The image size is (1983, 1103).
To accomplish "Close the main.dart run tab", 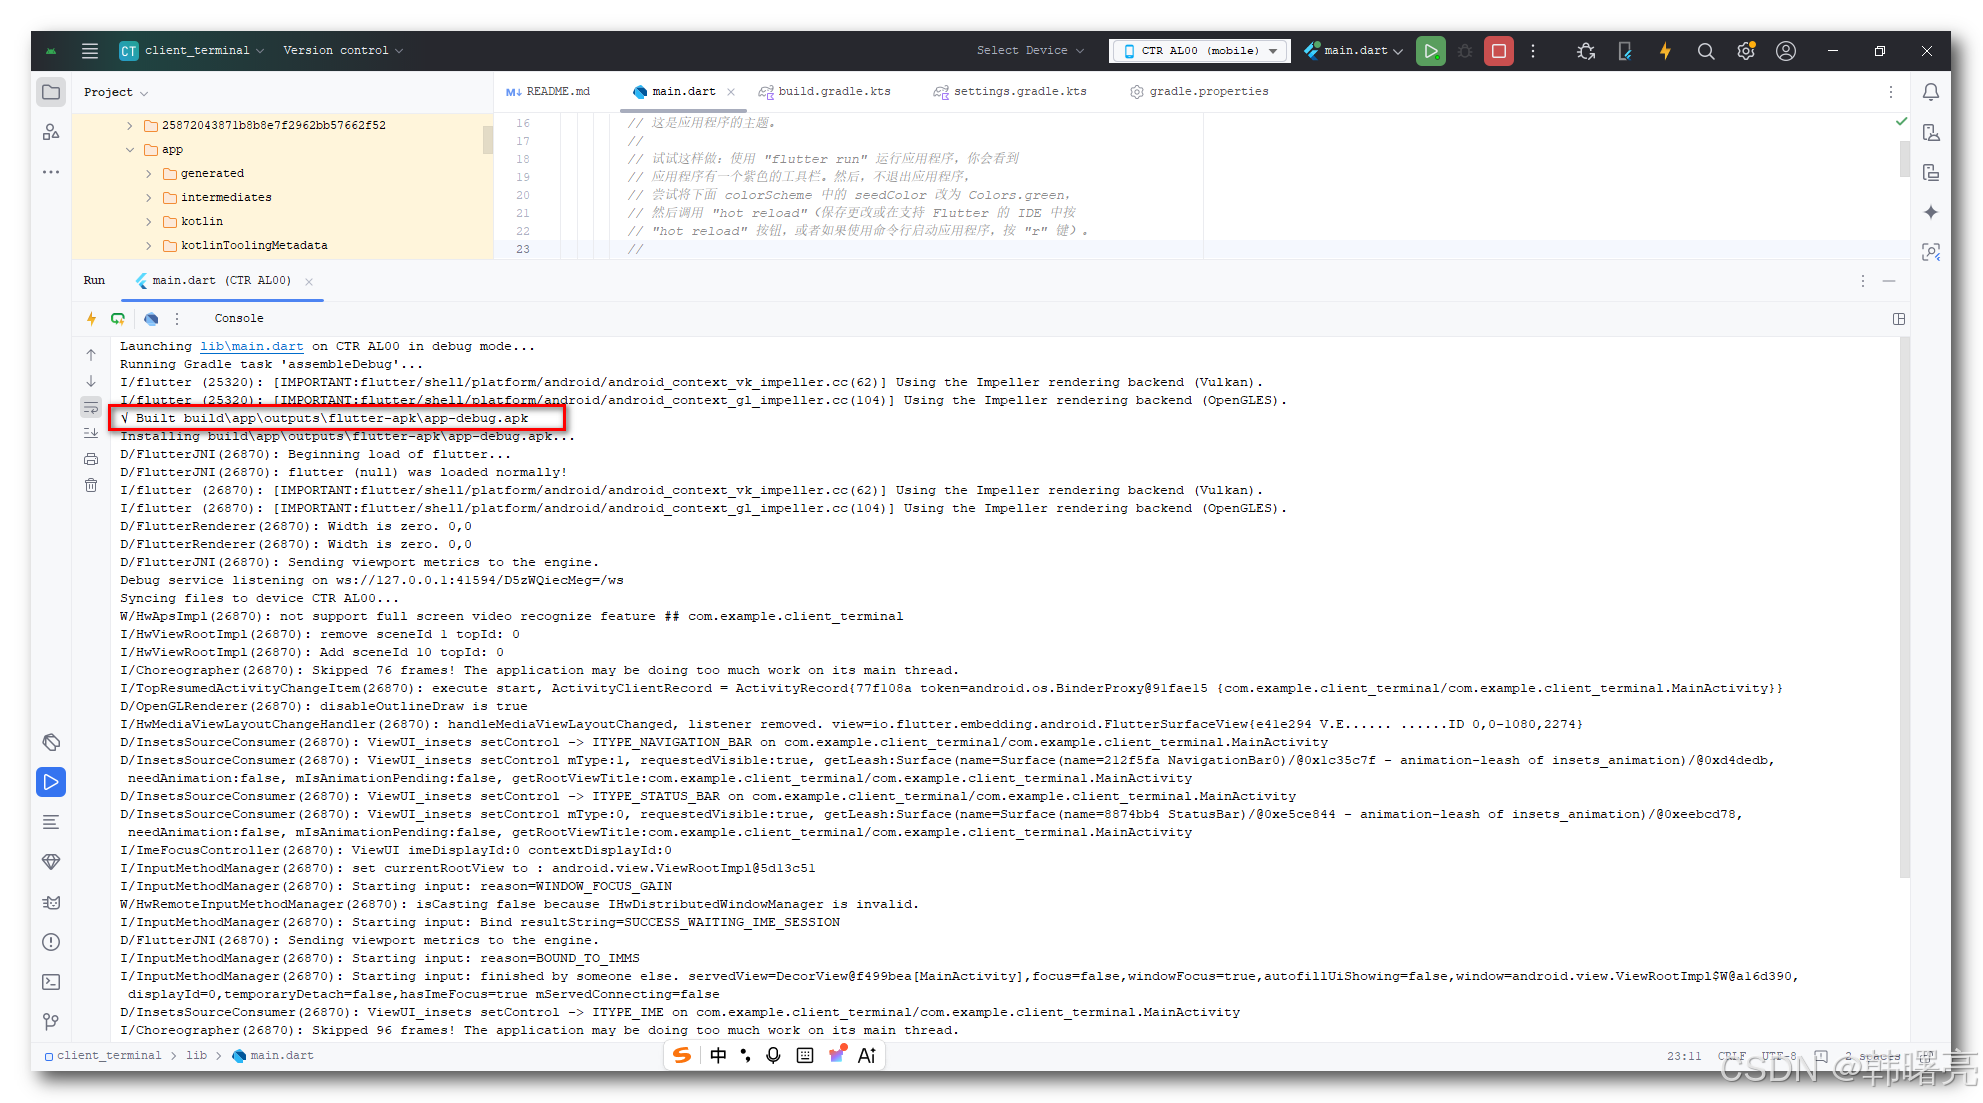I will 309,281.
